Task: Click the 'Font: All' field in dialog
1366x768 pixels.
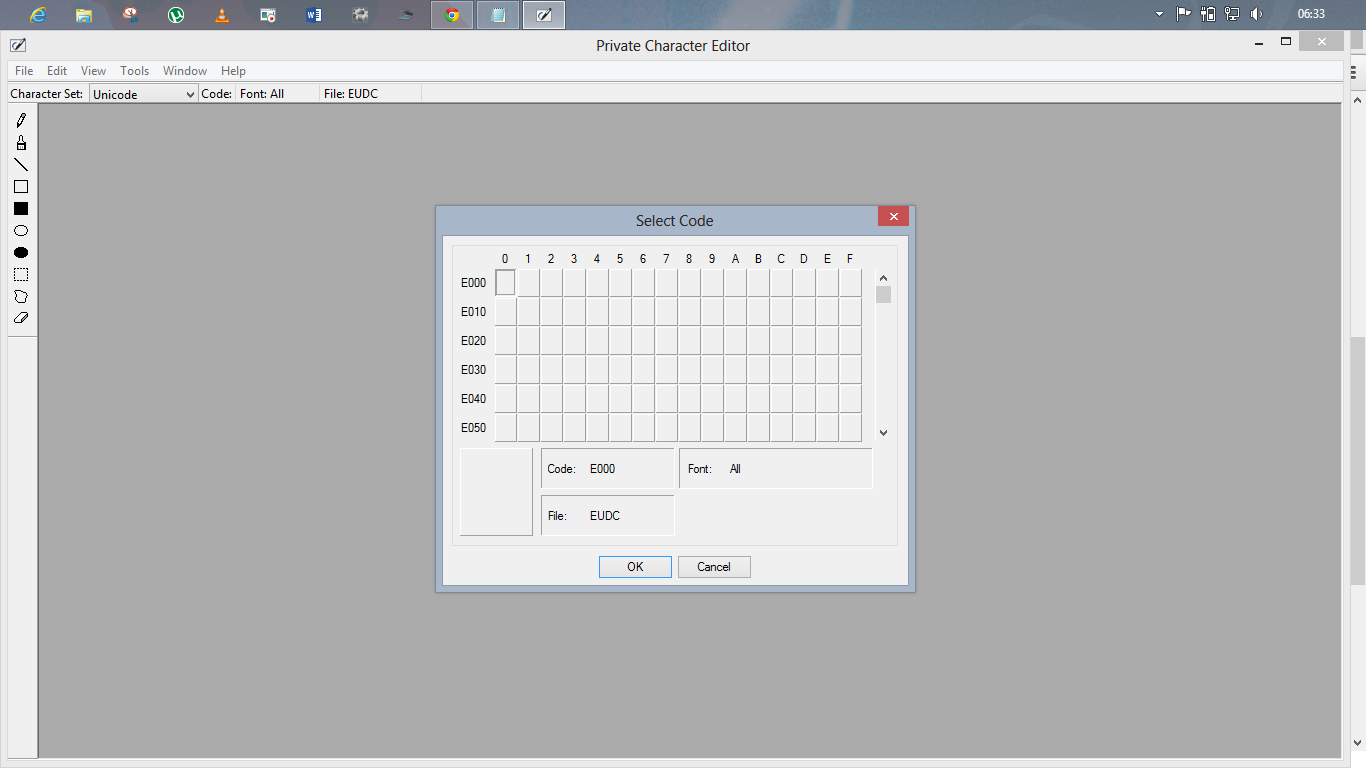Action: [776, 469]
